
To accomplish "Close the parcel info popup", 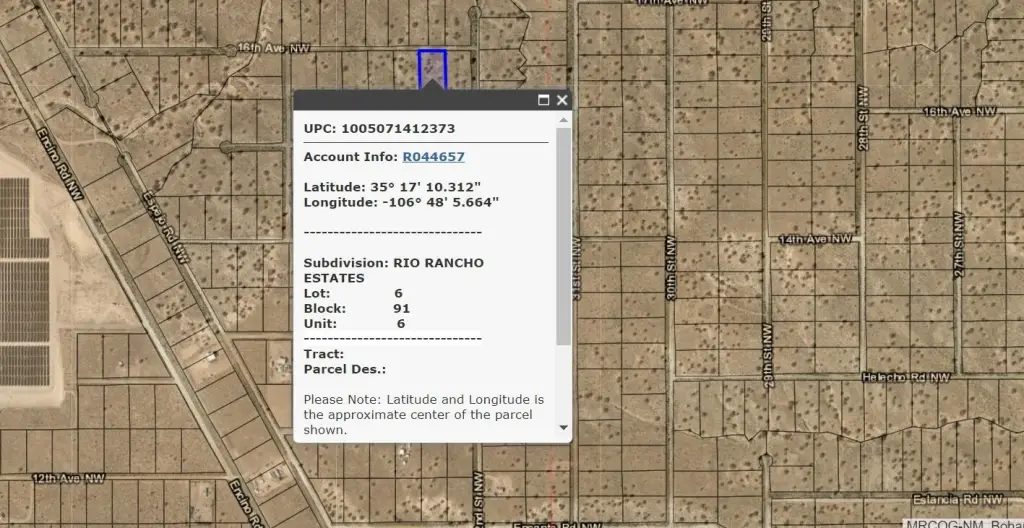I will pyautogui.click(x=562, y=100).
